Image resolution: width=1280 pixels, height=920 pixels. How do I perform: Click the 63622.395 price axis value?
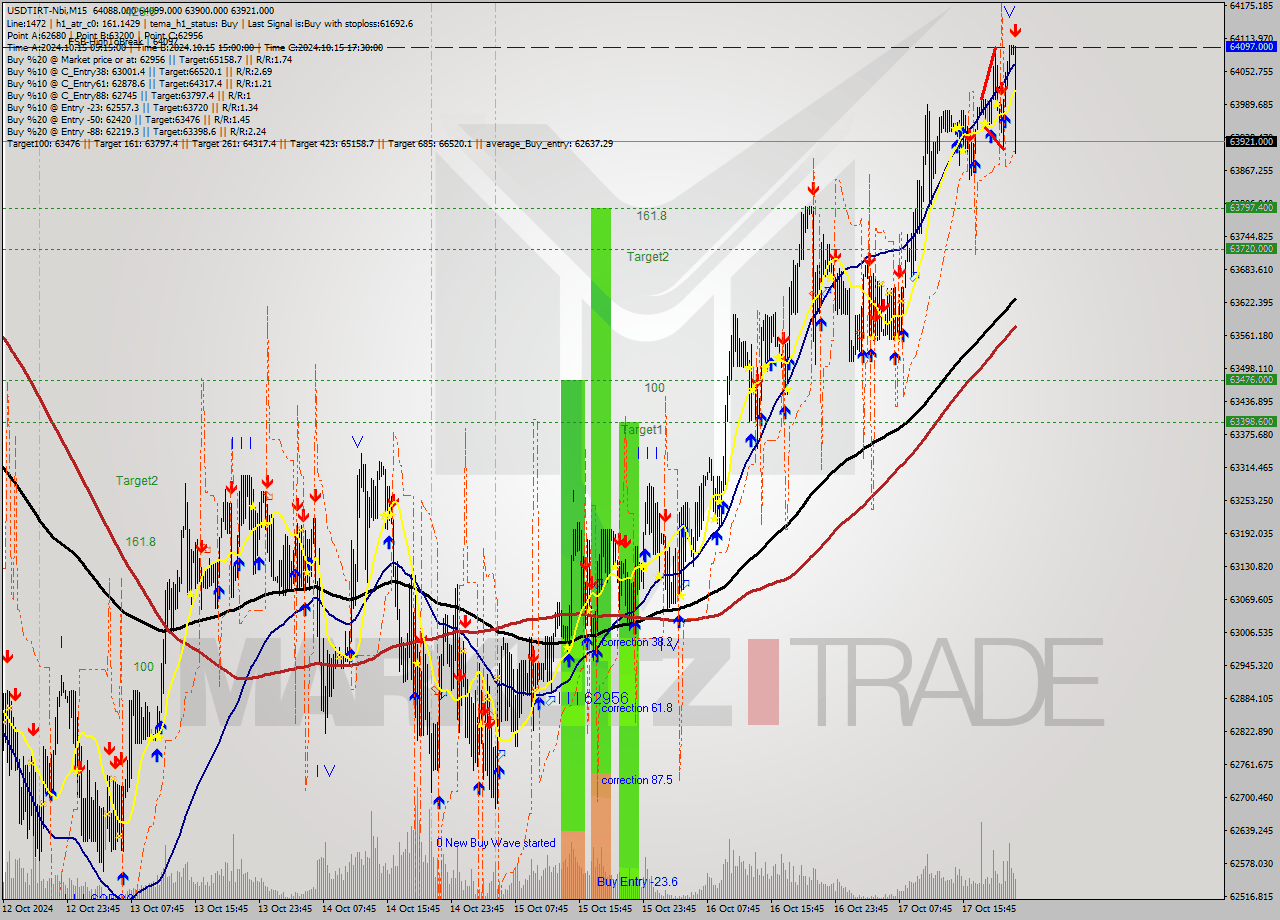(x=1251, y=302)
